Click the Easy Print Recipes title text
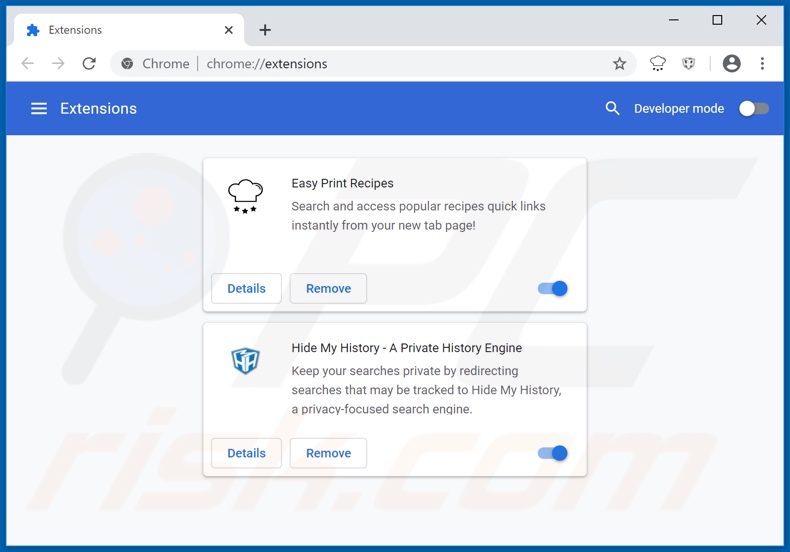Screen dimensions: 790x552 342,183
